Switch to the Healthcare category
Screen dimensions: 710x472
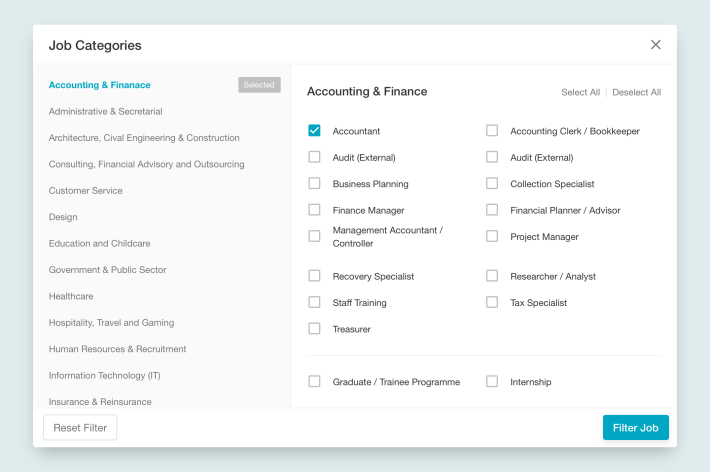pos(71,296)
